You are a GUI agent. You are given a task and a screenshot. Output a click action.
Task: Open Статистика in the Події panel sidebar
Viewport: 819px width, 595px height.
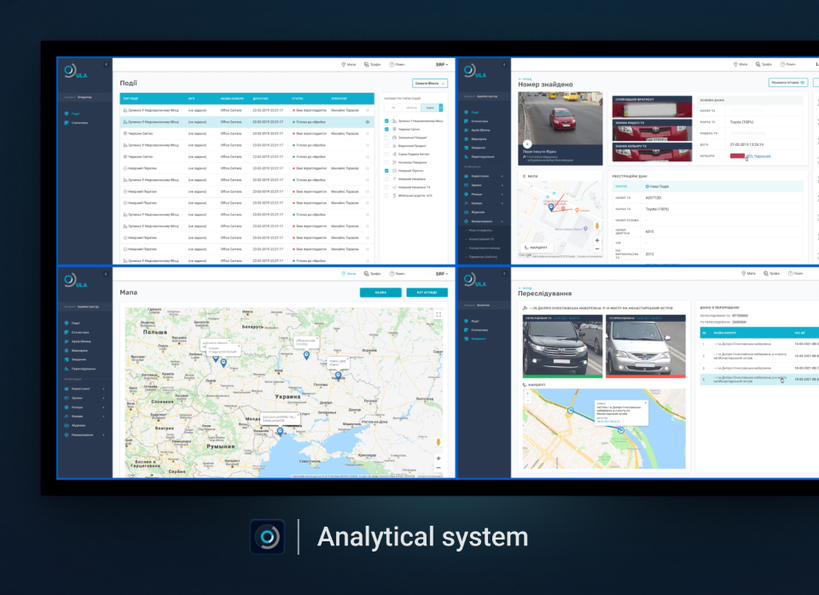[x=81, y=123]
